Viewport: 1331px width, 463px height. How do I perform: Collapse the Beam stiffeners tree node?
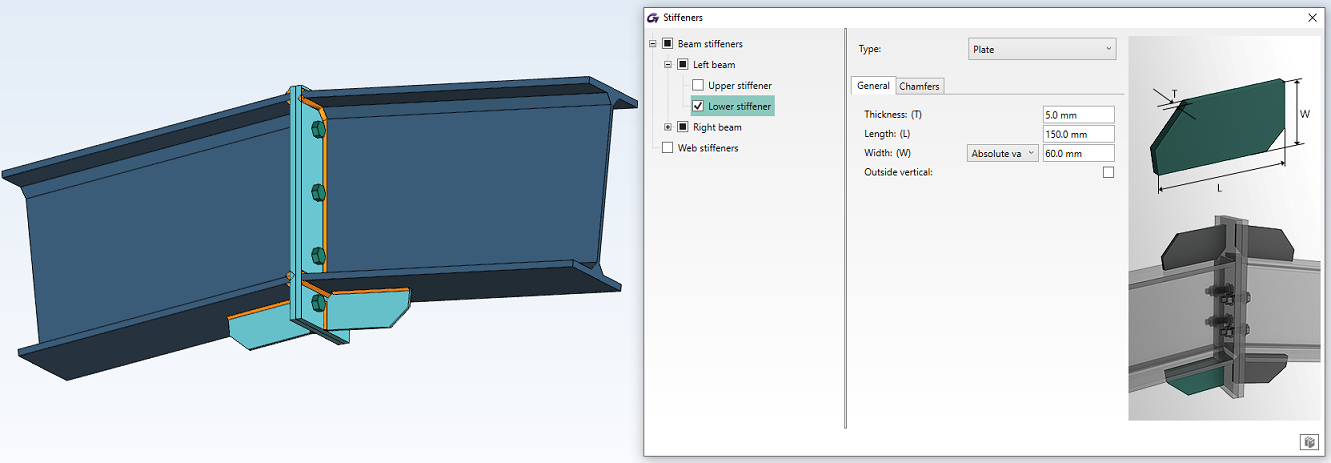tap(653, 44)
